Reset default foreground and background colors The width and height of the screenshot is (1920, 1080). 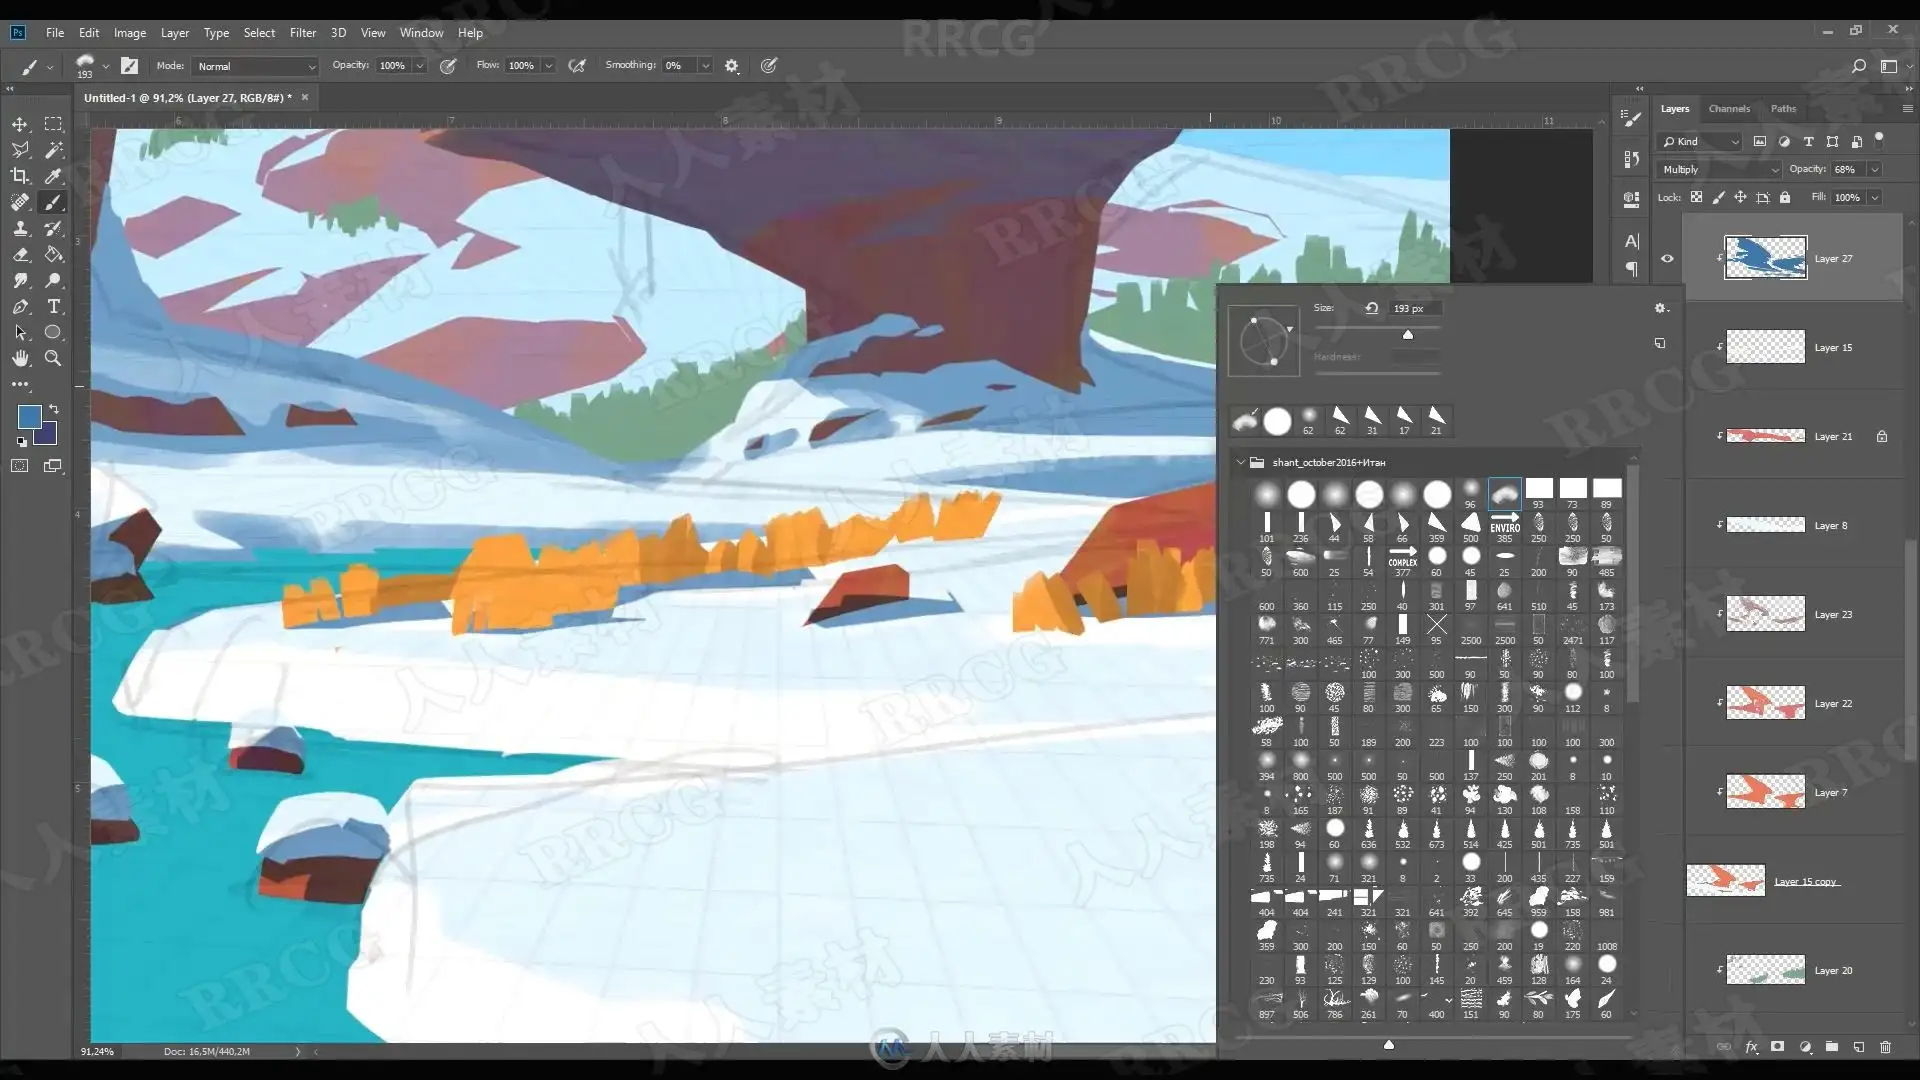pos(21,441)
